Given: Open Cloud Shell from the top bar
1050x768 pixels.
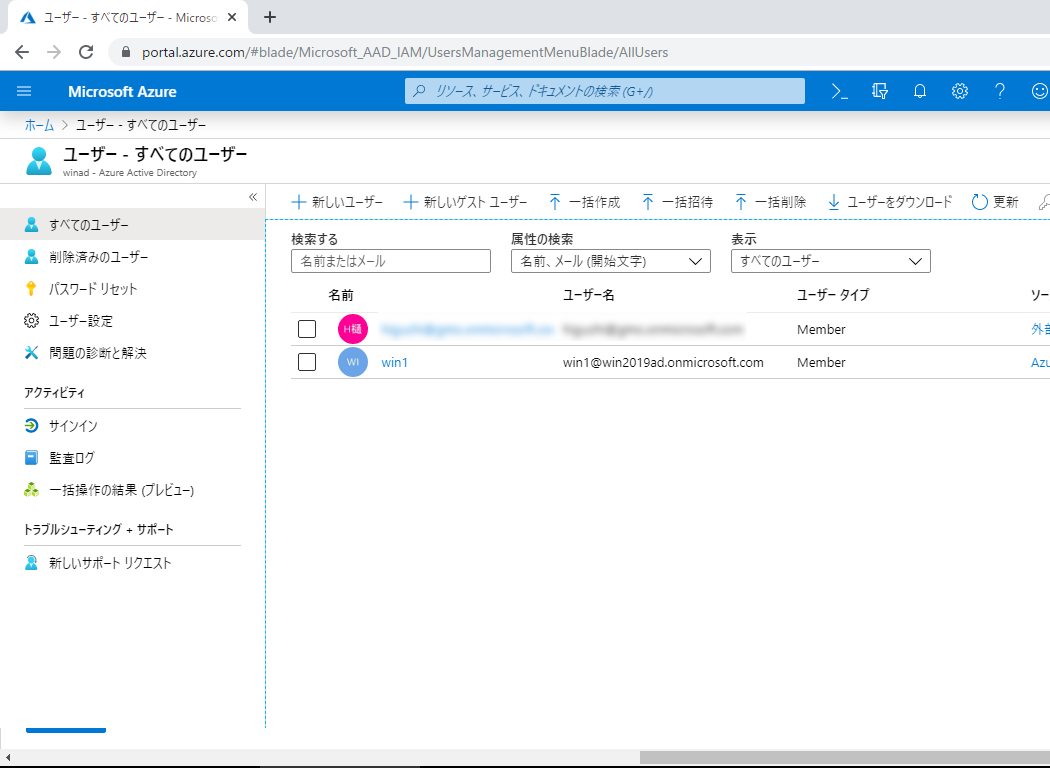Looking at the screenshot, I should 840,91.
